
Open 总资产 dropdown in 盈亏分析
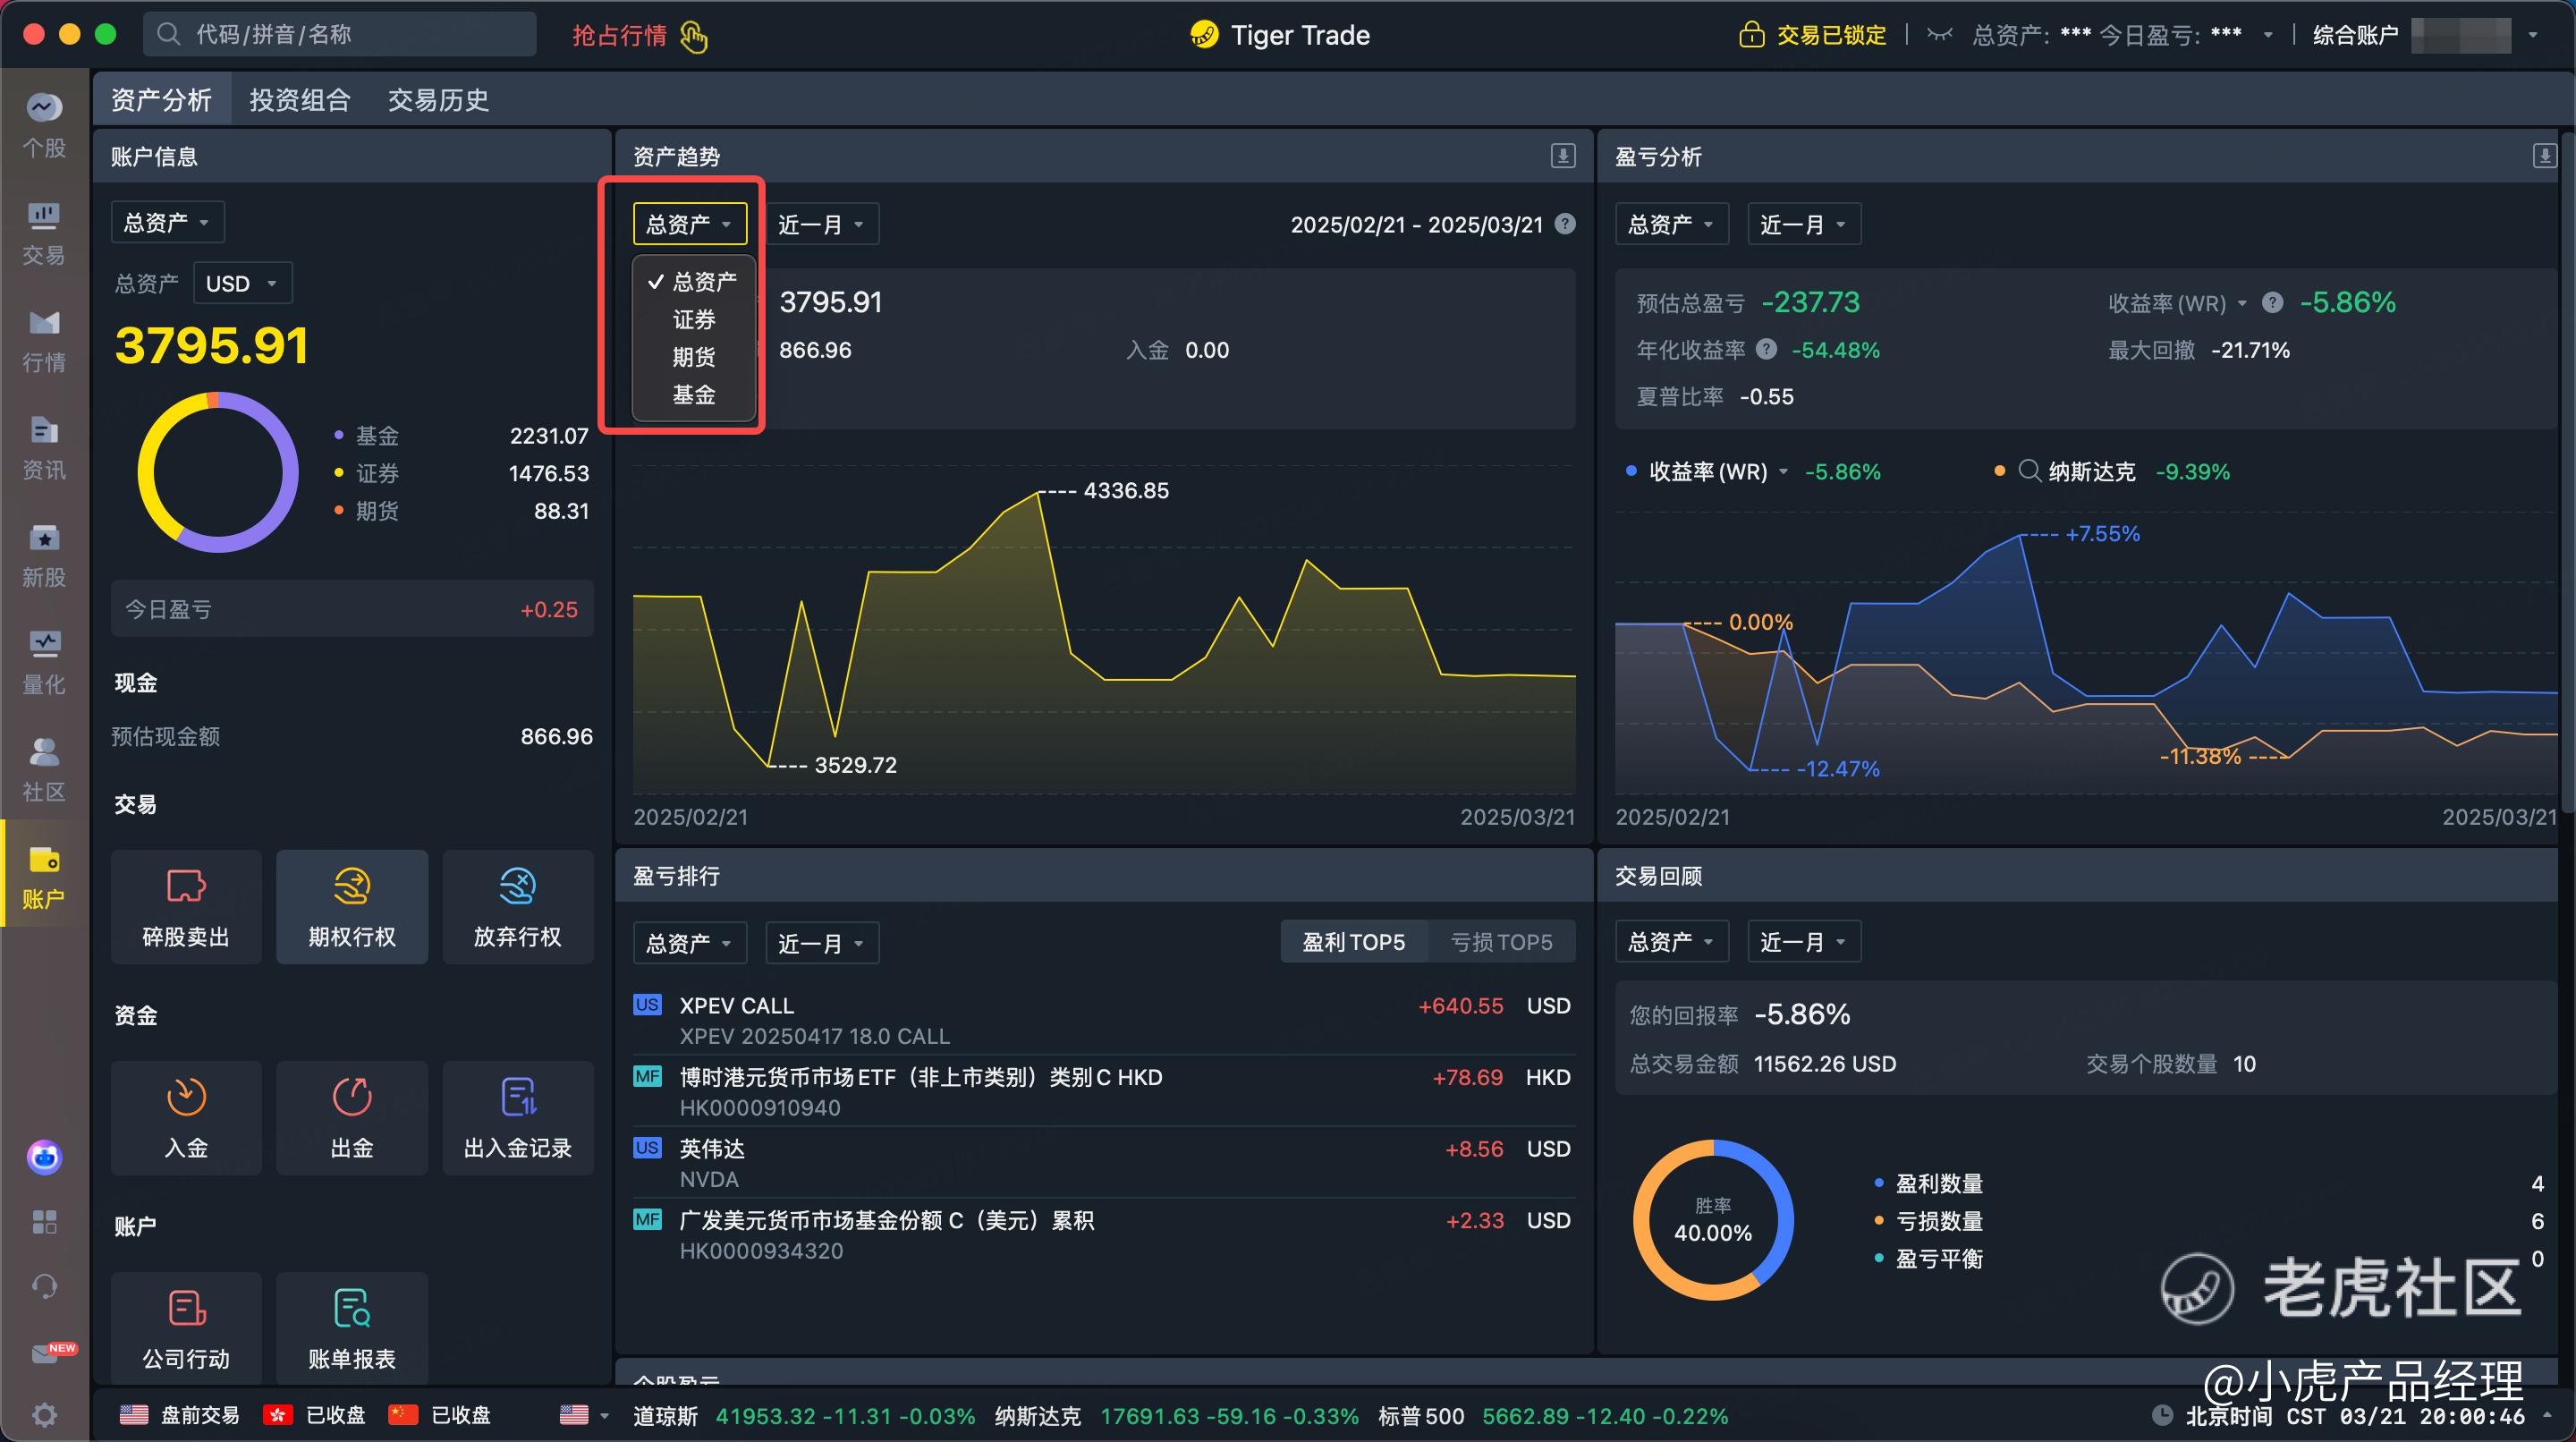[1671, 224]
